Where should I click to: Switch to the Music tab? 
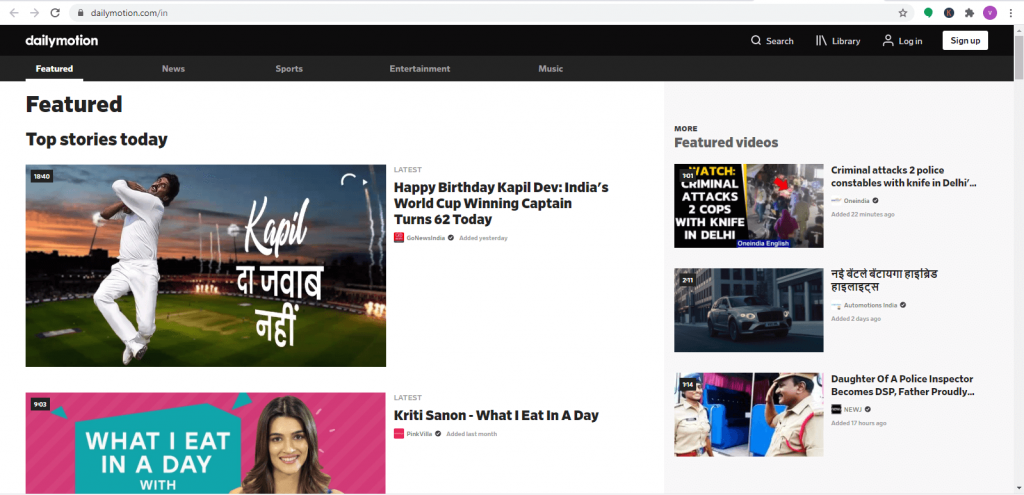[x=551, y=69]
